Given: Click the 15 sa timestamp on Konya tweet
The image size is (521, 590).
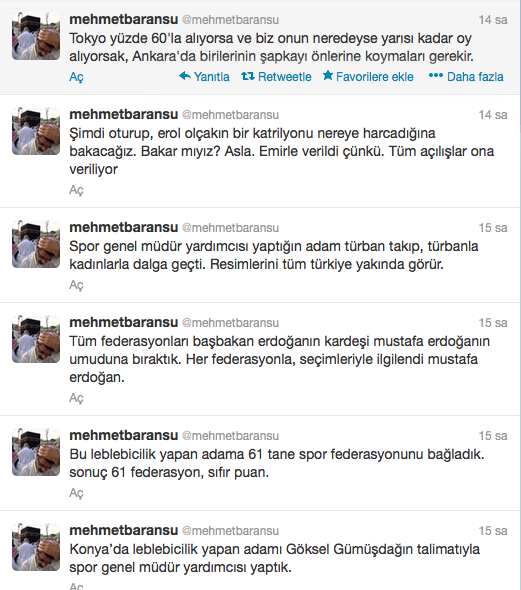Looking at the screenshot, I should [x=493, y=531].
